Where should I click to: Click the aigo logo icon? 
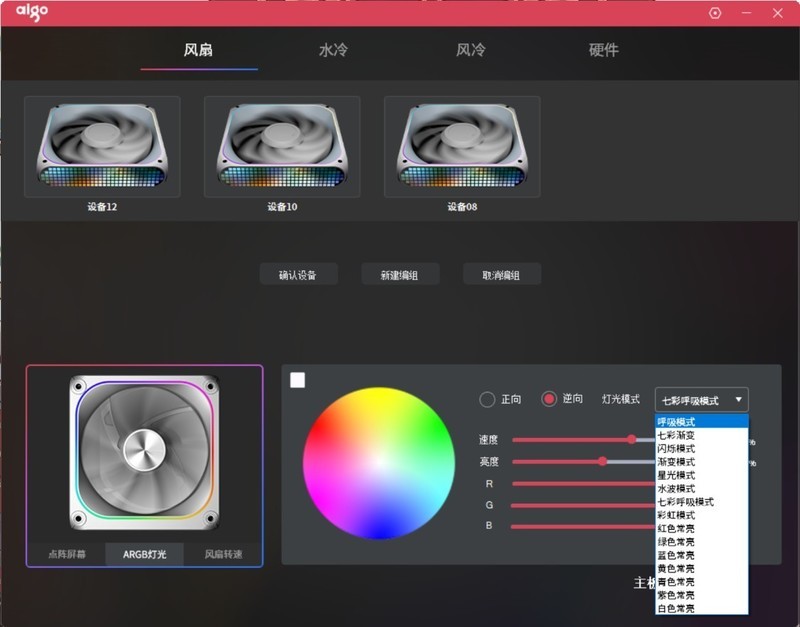(30, 13)
